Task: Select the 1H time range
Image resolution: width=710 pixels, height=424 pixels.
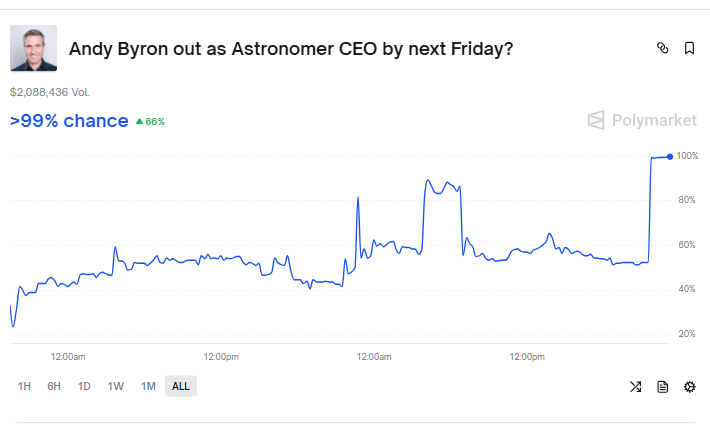Action: point(24,386)
